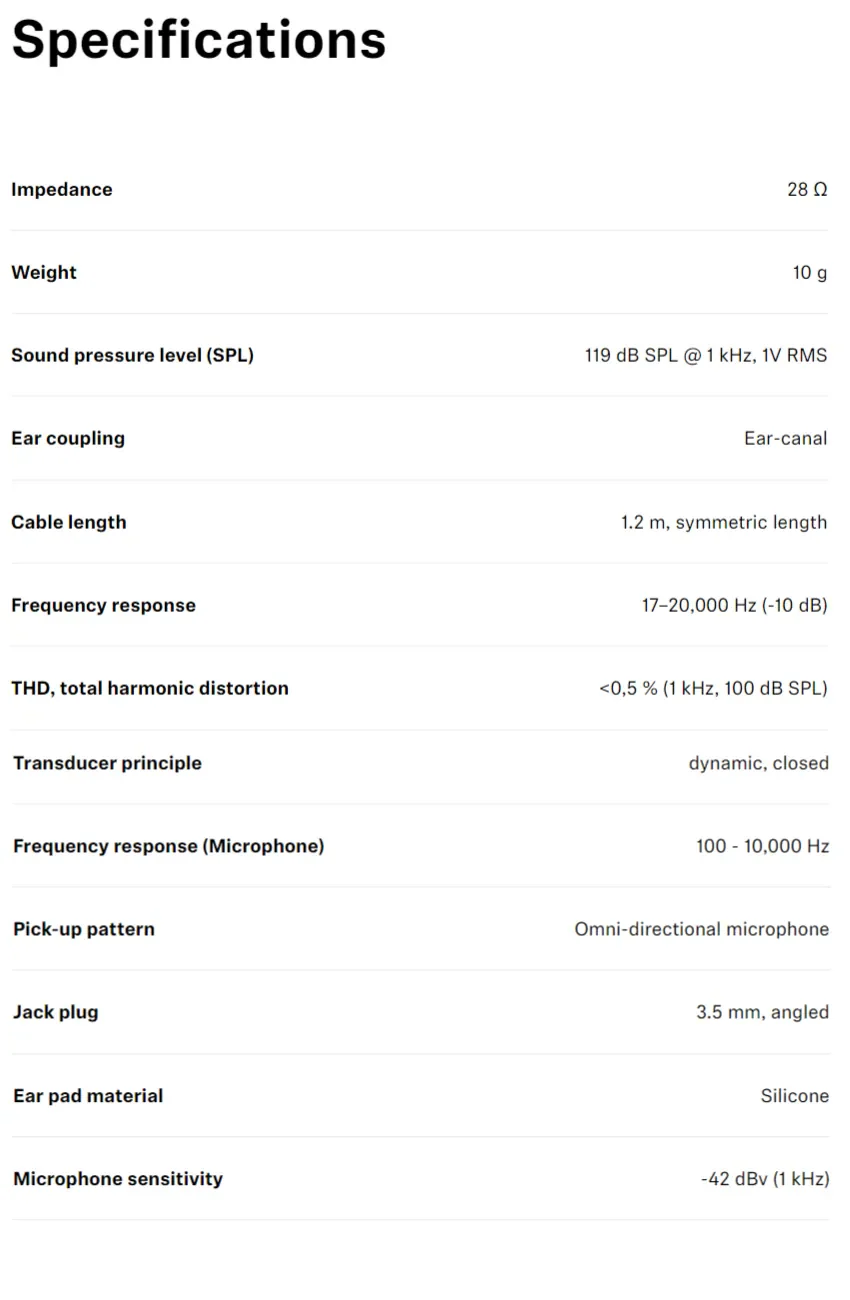Click the Omni-directional microphone value
The height and width of the screenshot is (1300, 850).
[x=702, y=929]
